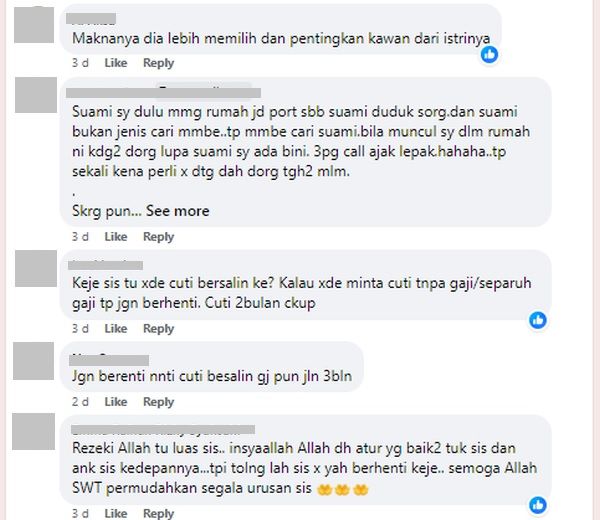This screenshot has width=600, height=520.
Task: Like the "Suami sy dulu" comment
Action: pos(116,237)
